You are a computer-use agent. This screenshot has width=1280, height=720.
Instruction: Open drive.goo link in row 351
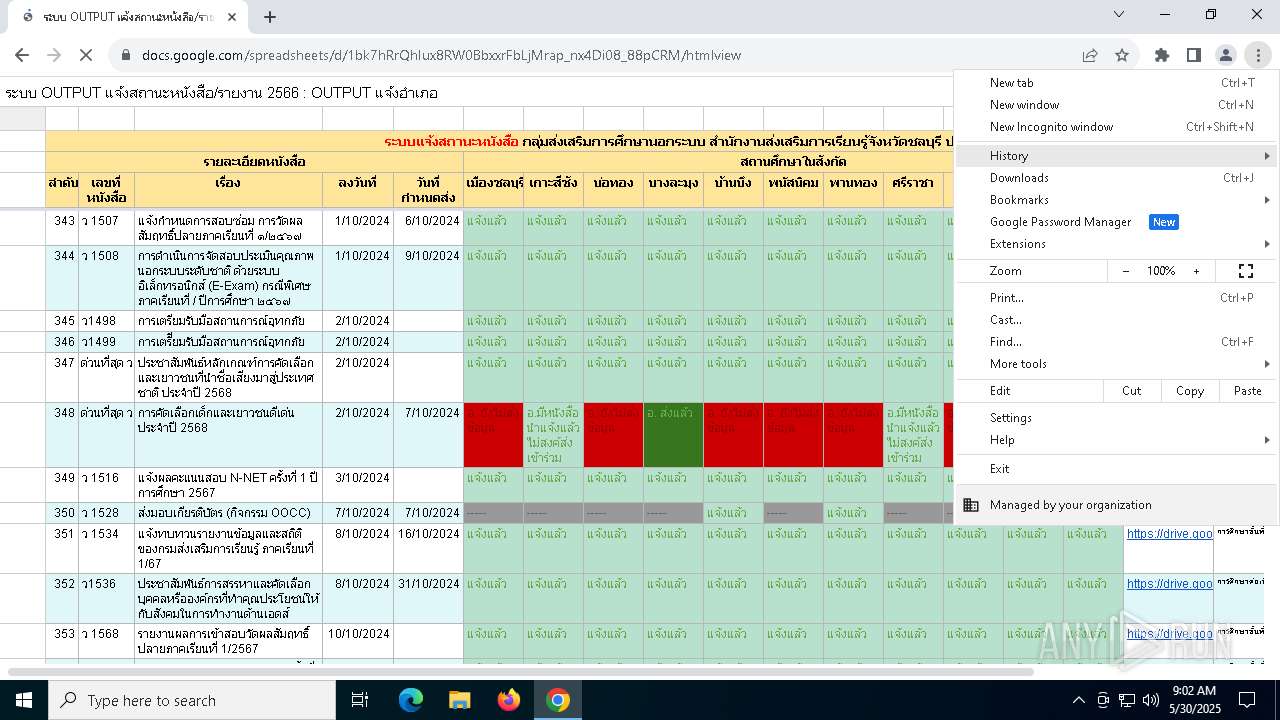click(x=1169, y=534)
